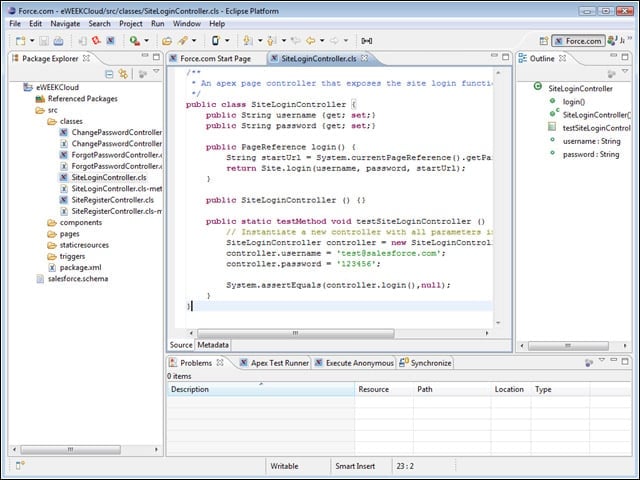Open the Package Explorer view menu

[x=156, y=72]
